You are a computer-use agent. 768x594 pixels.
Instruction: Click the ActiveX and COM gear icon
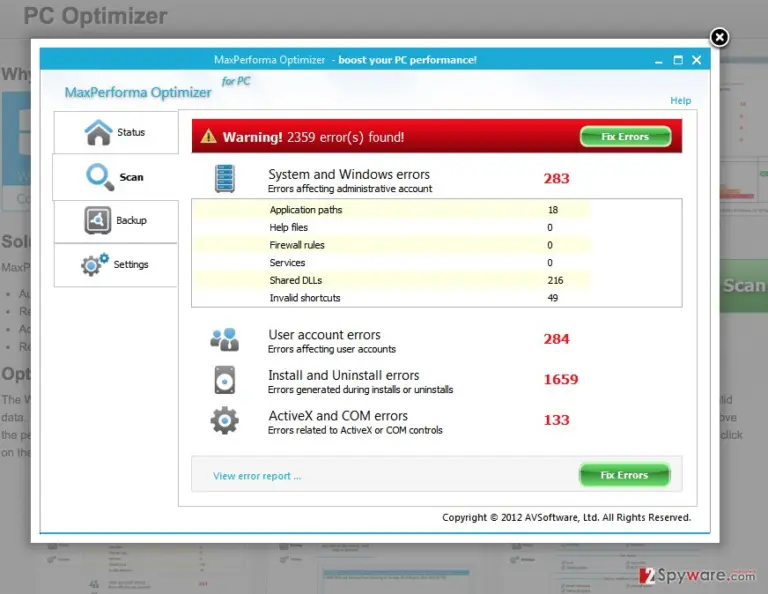pos(225,421)
